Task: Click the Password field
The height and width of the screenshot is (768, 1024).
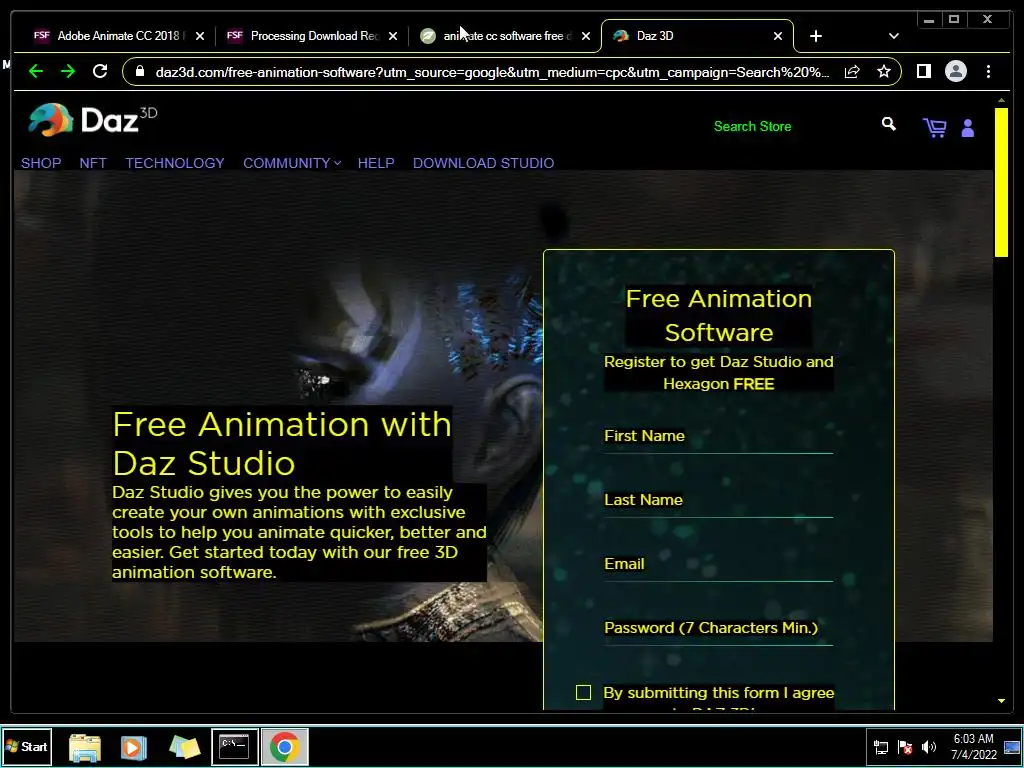Action: point(718,628)
